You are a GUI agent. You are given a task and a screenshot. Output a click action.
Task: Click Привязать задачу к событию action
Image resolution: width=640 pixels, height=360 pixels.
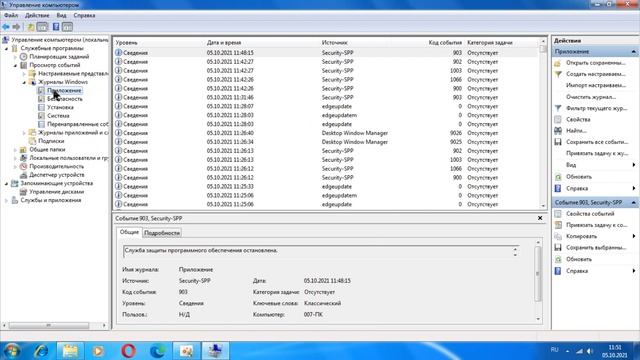pos(595,225)
